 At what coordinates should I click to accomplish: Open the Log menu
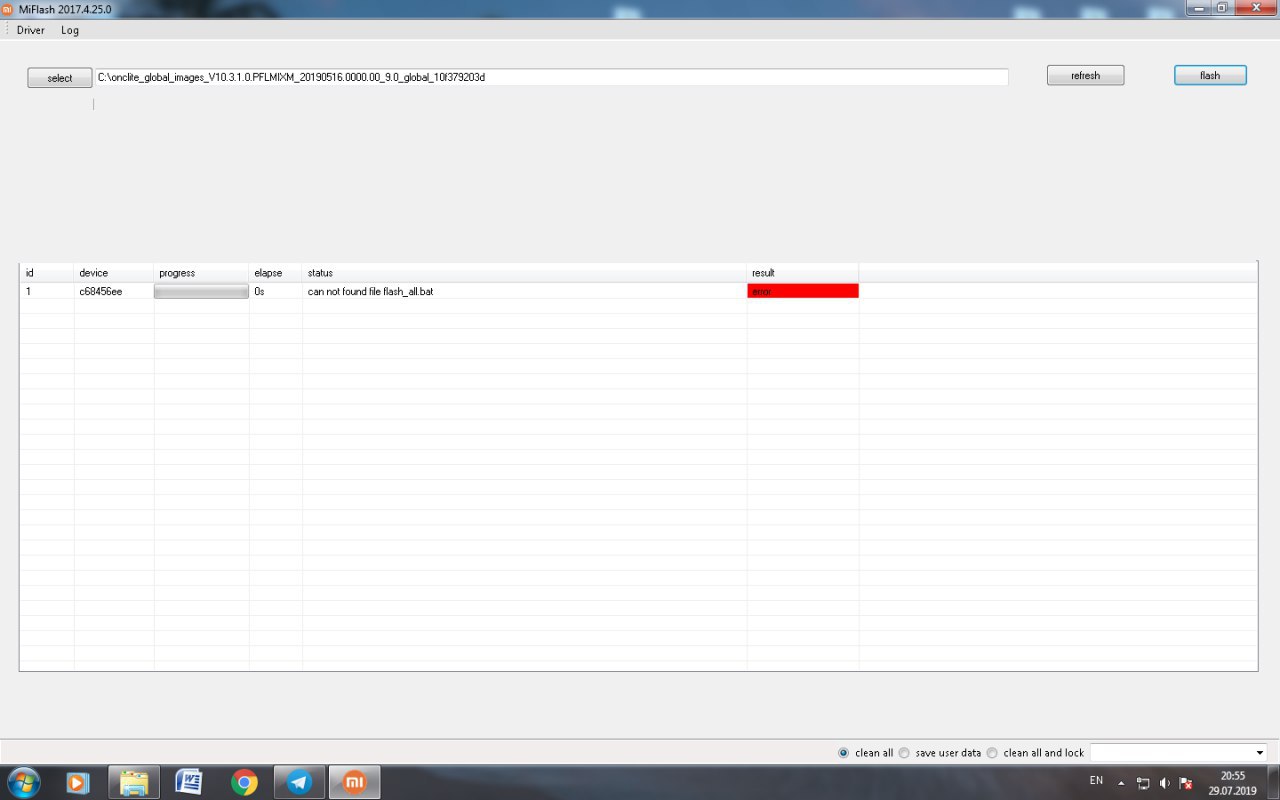point(70,30)
